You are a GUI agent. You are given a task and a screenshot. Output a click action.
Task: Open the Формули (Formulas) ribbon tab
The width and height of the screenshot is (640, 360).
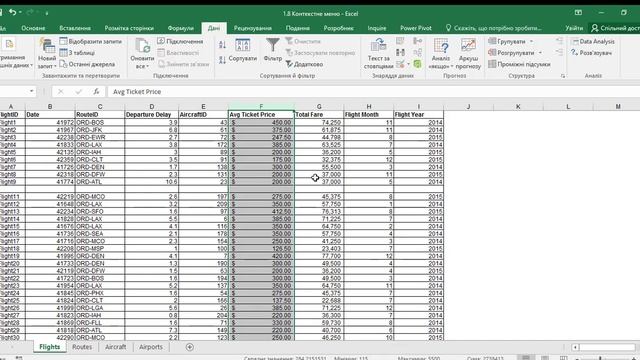[x=180, y=28]
